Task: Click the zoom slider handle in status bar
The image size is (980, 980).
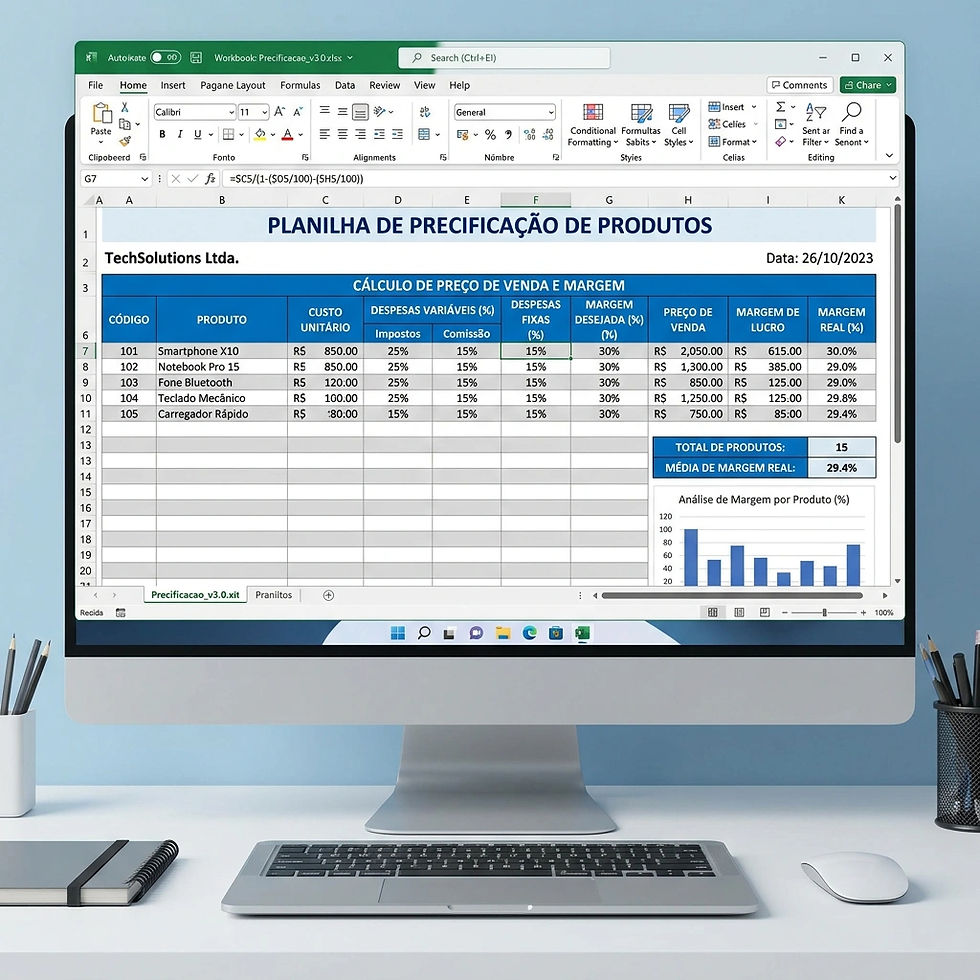Action: click(824, 613)
